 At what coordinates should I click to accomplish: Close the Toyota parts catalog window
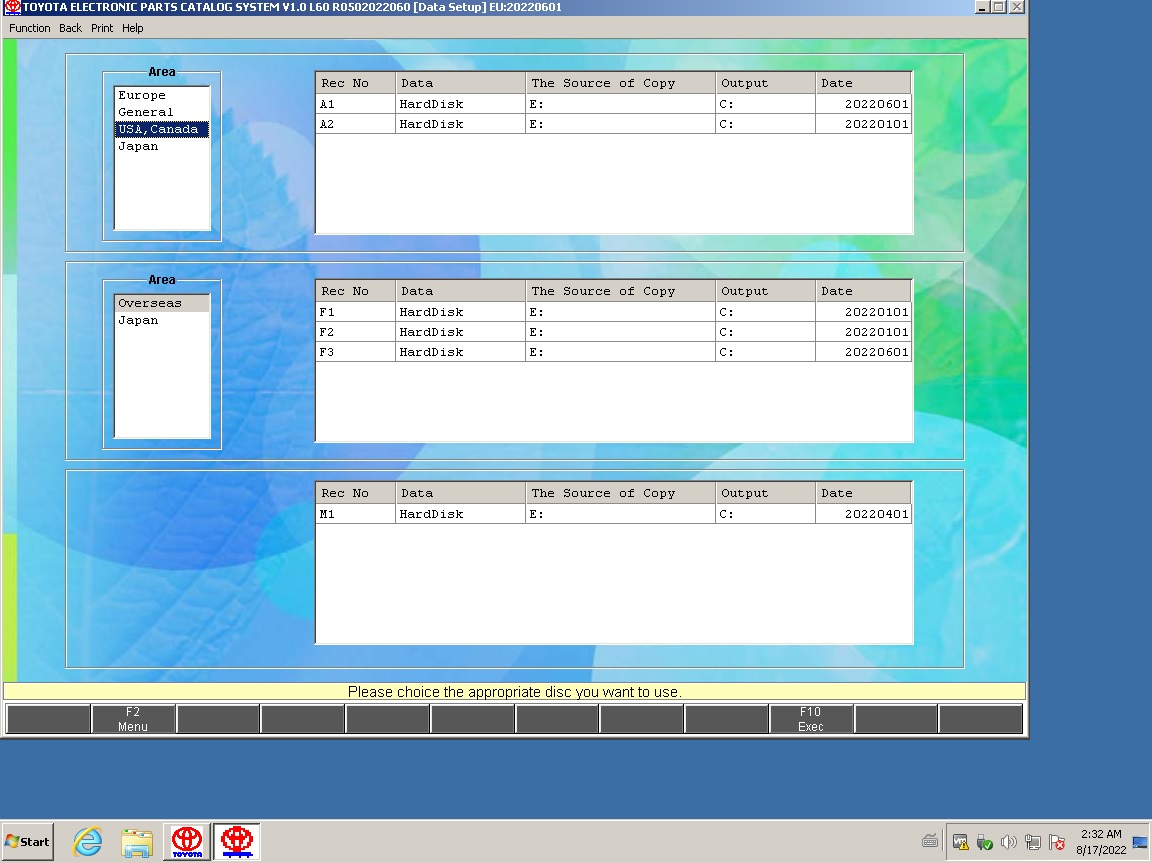(1017, 7)
